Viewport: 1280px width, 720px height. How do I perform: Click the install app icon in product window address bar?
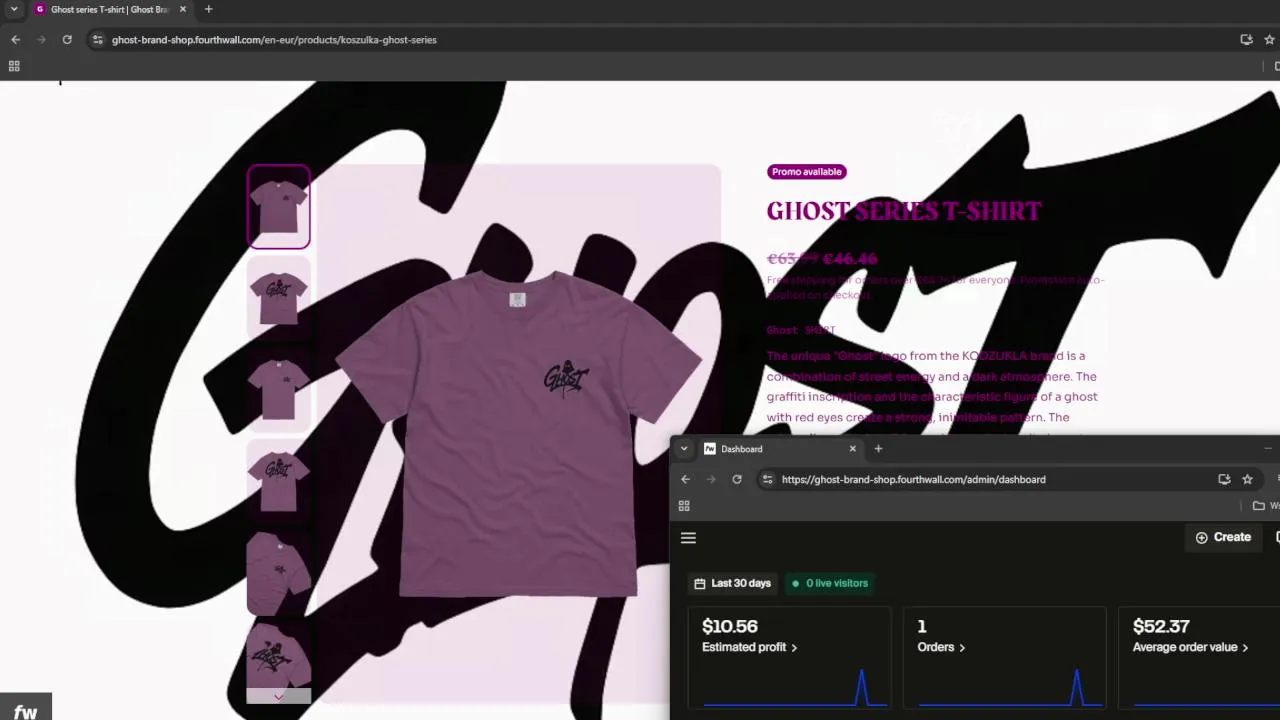tap(1246, 40)
